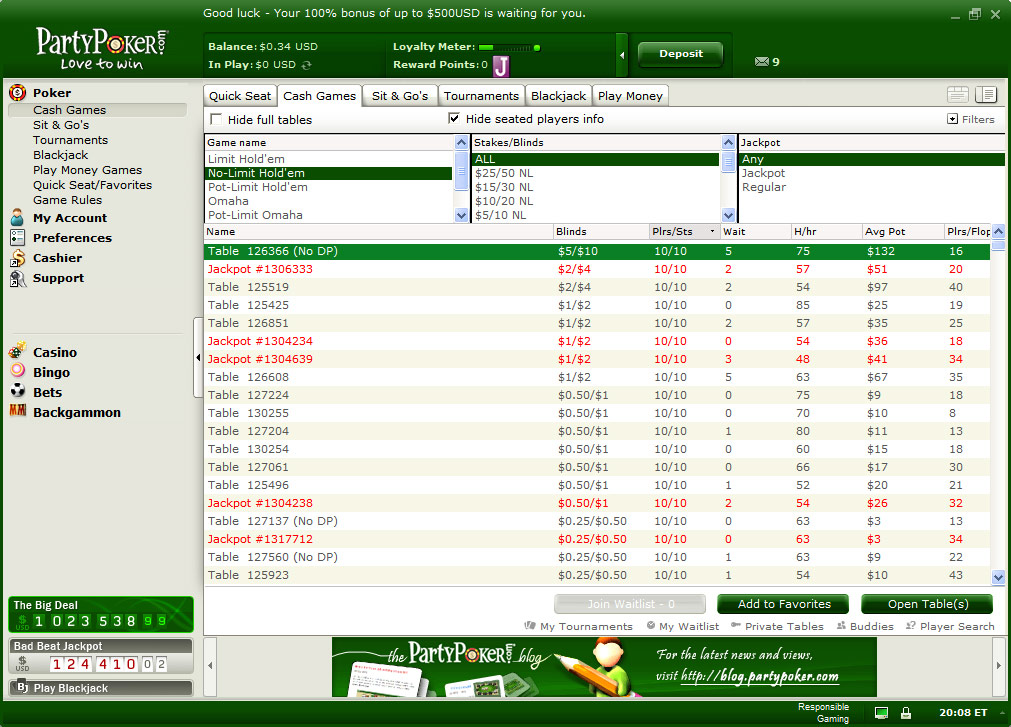Collapse the left sidebar arrow handle
Image resolution: width=1011 pixels, height=727 pixels.
coord(198,358)
